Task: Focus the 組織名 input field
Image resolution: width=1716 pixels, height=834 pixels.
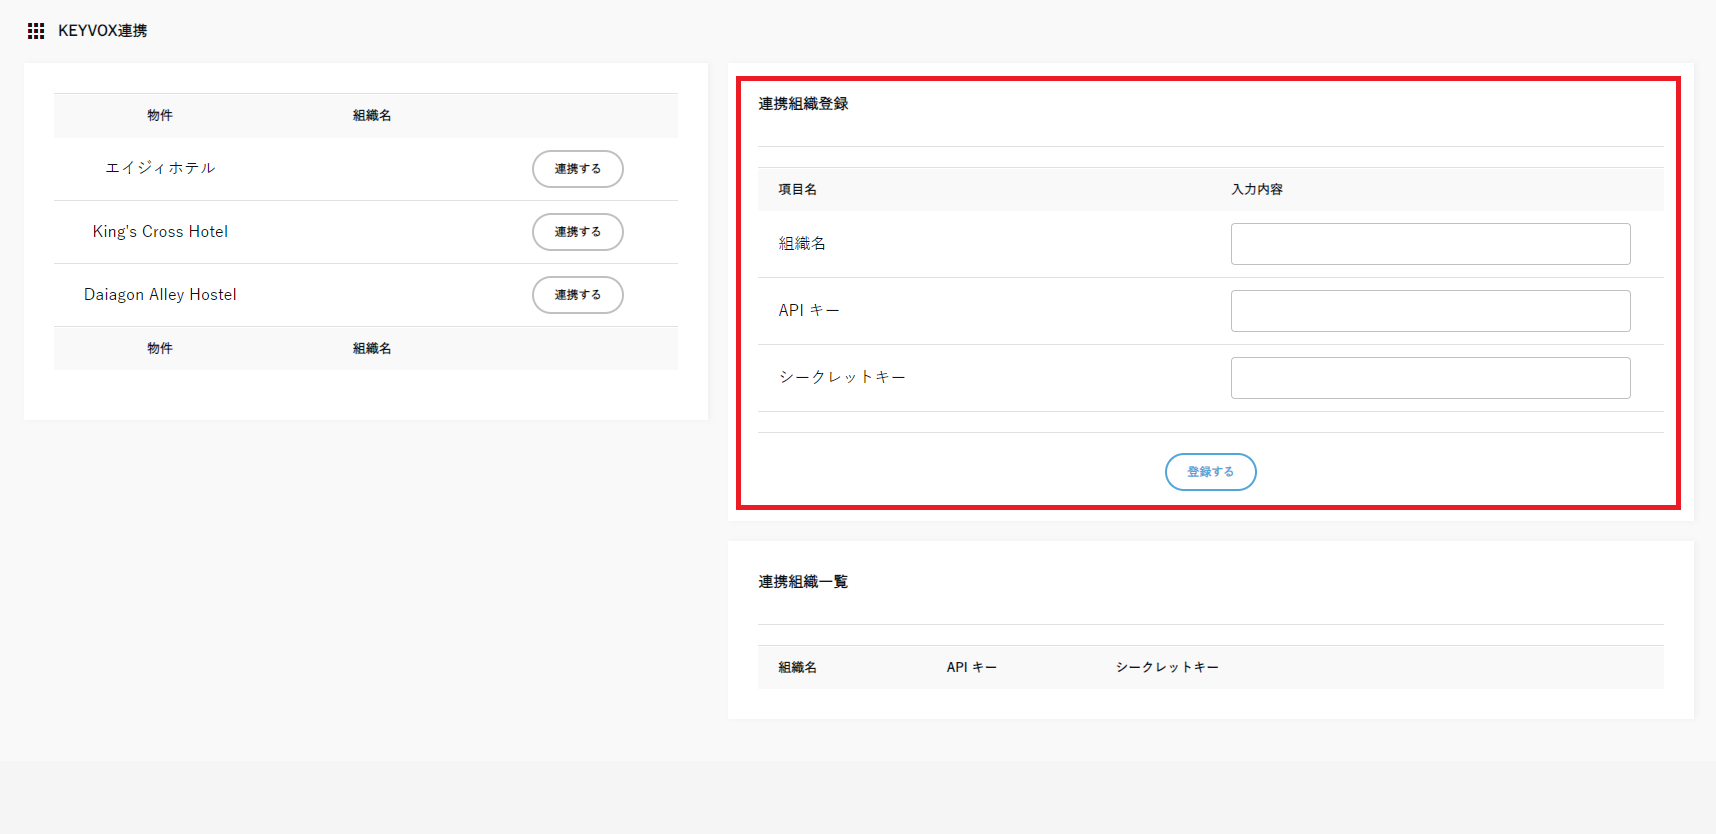Action: (x=1430, y=244)
